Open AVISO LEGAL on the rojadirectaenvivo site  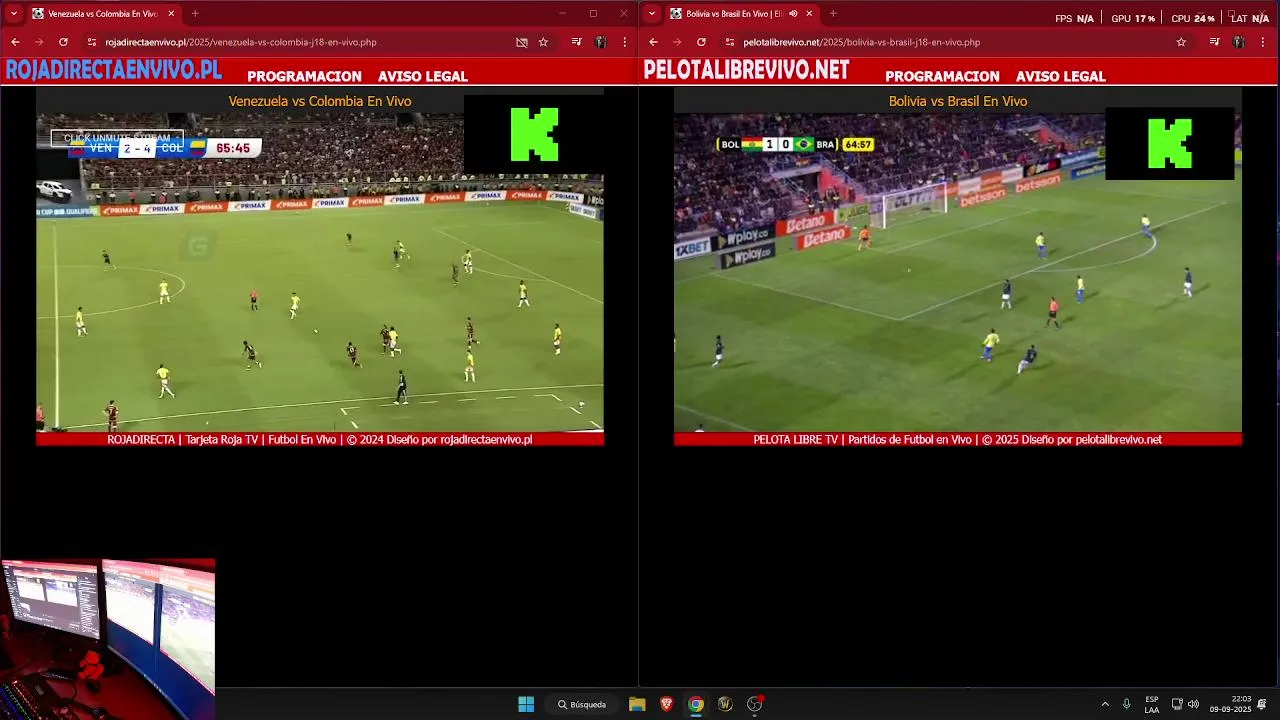(x=423, y=76)
